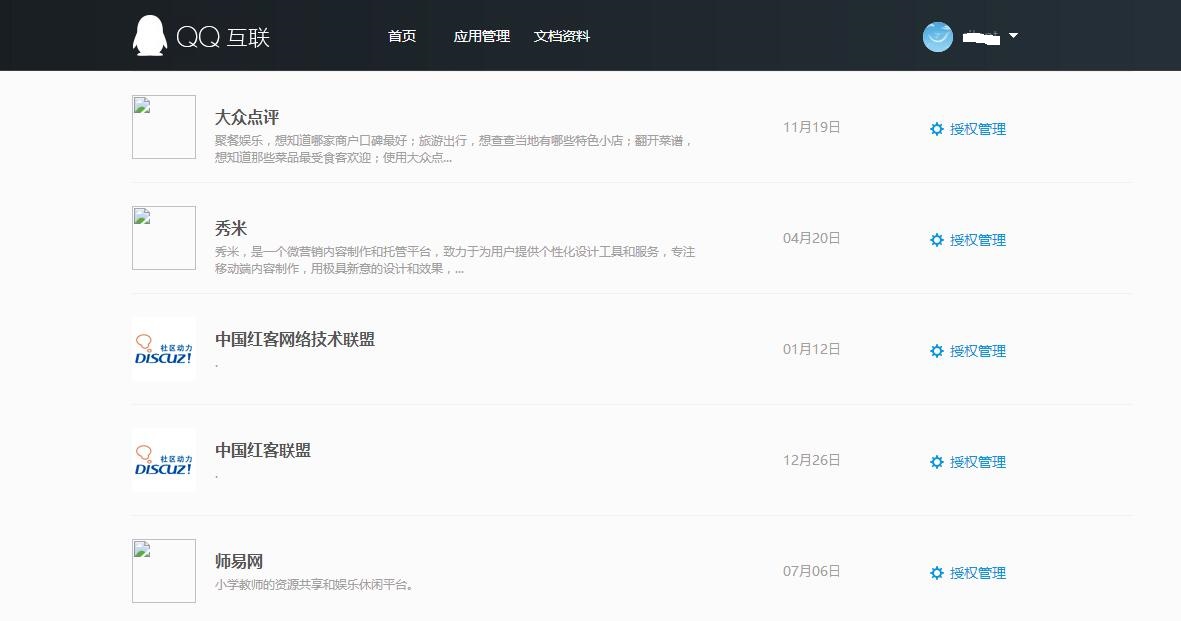Select the 师易网 app thumbnail placeholder
Viewport: 1181px width, 621px height.
(x=163, y=571)
